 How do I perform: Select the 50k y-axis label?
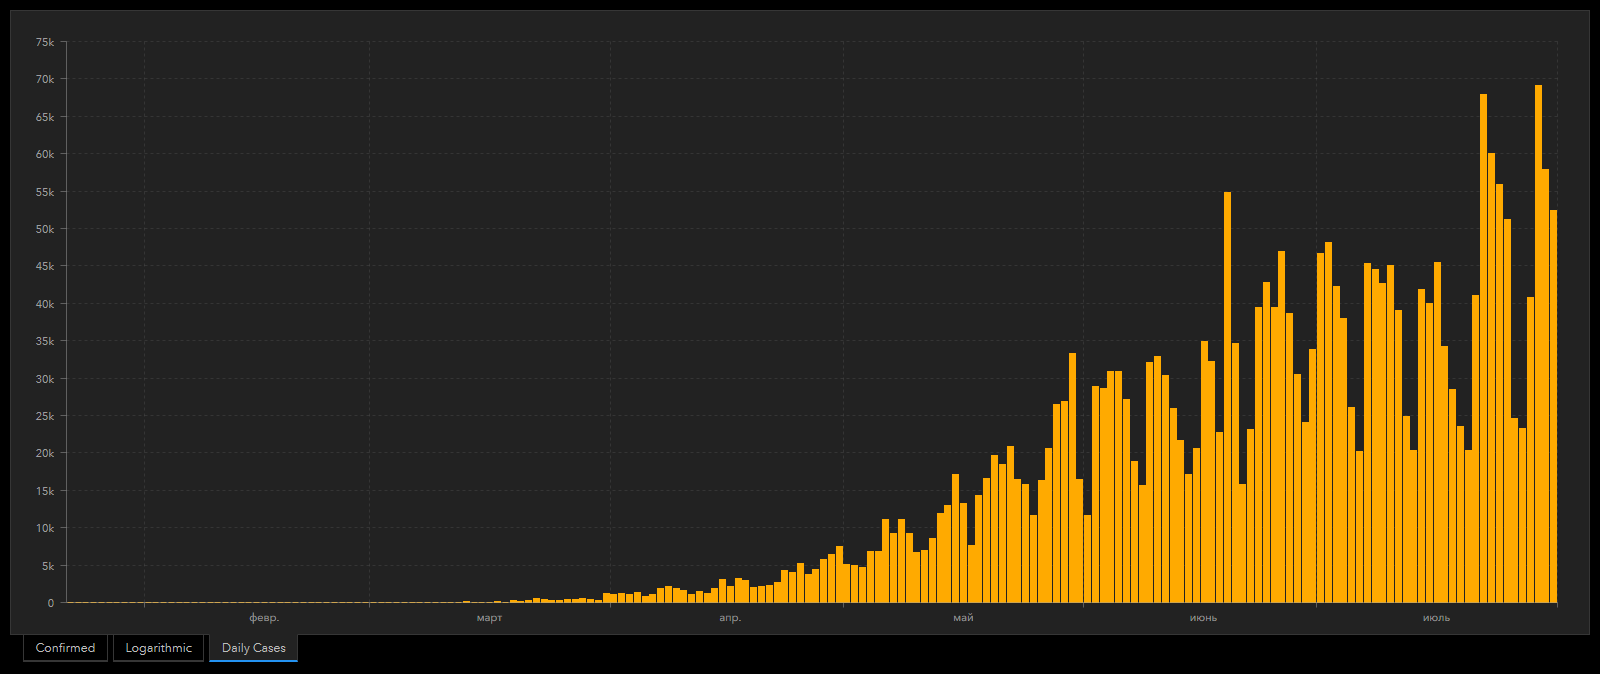45,229
